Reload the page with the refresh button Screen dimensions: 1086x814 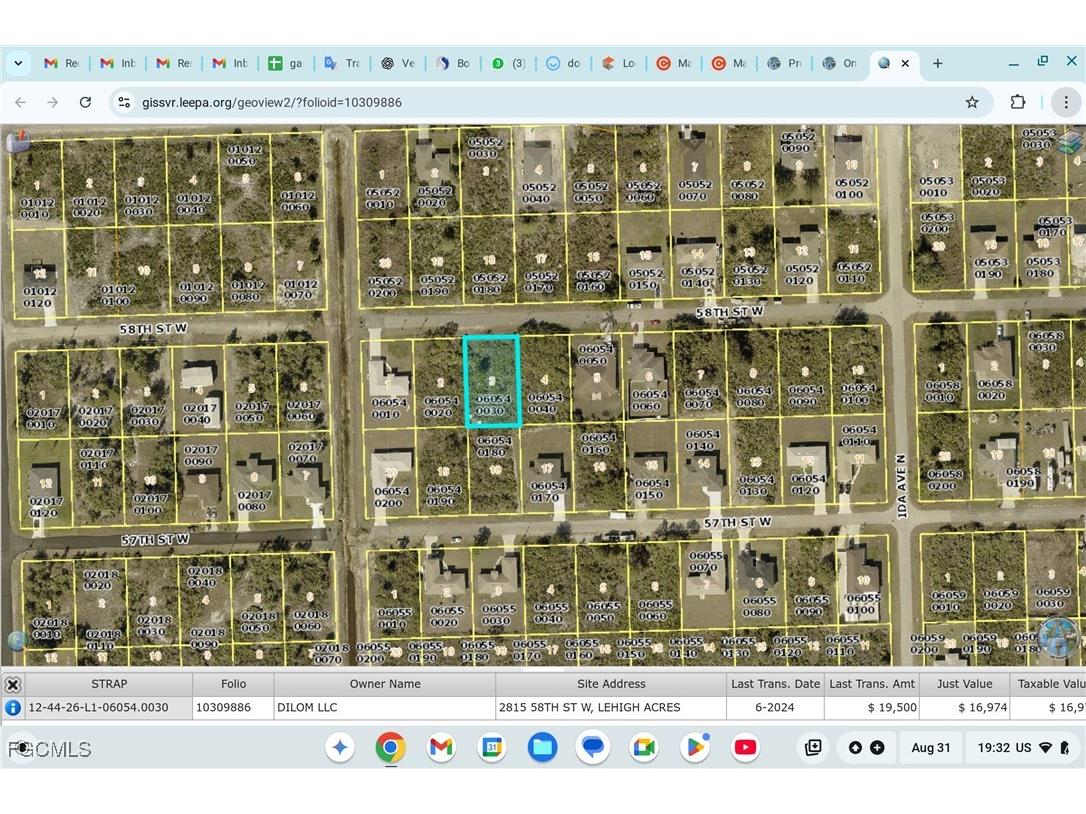pos(85,102)
